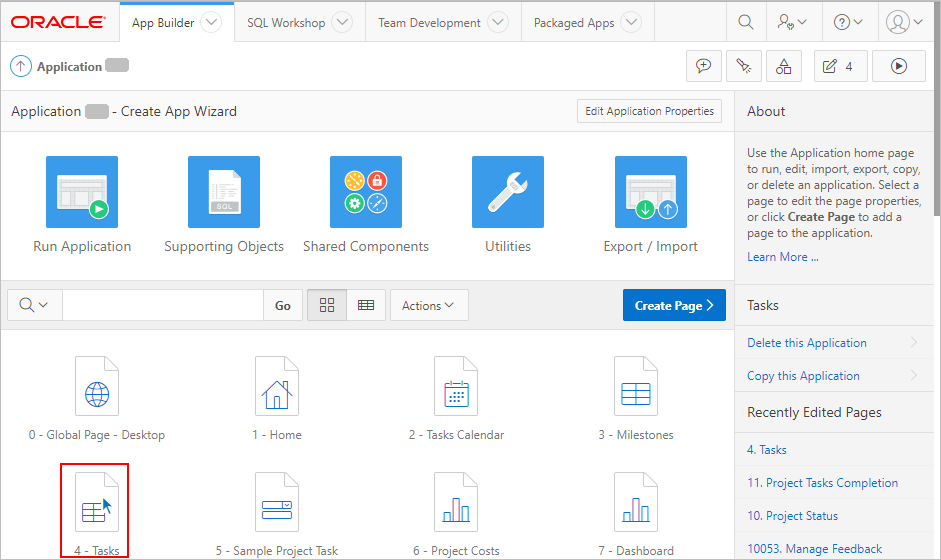This screenshot has height=560, width=941.
Task: Open page 6 - Project Costs icon
Action: tap(456, 502)
